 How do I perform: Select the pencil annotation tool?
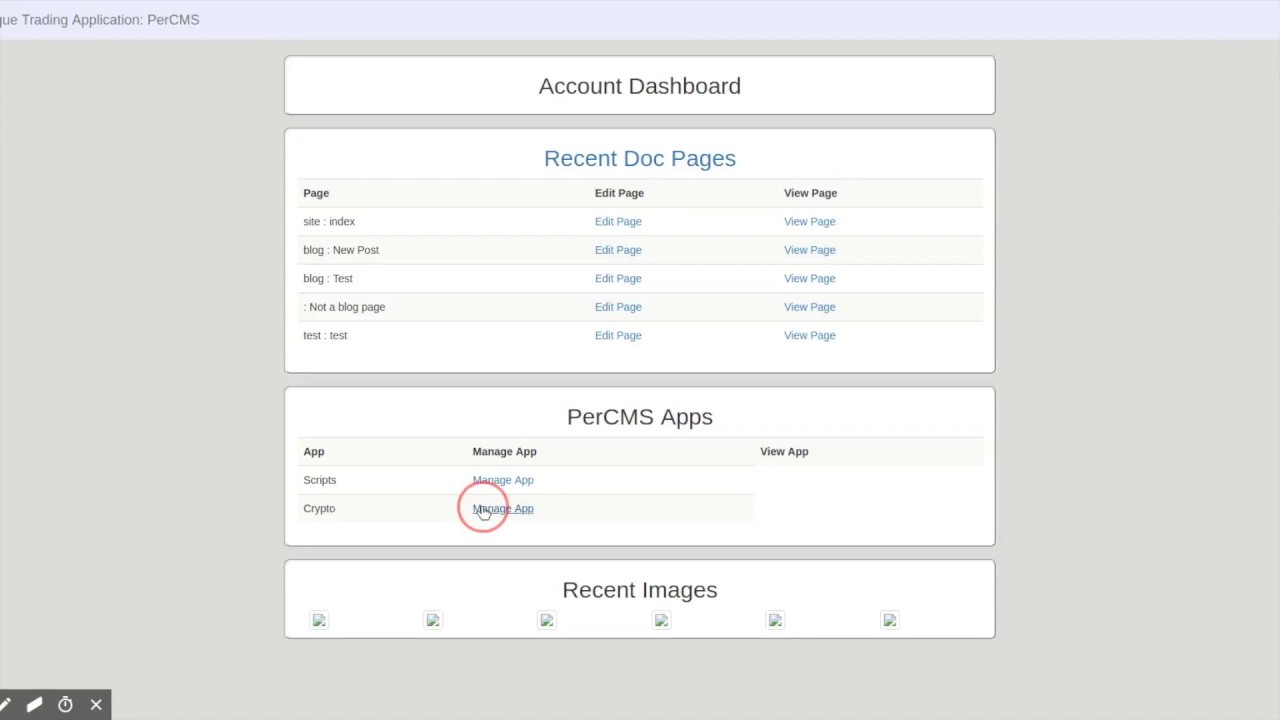tap(5, 705)
